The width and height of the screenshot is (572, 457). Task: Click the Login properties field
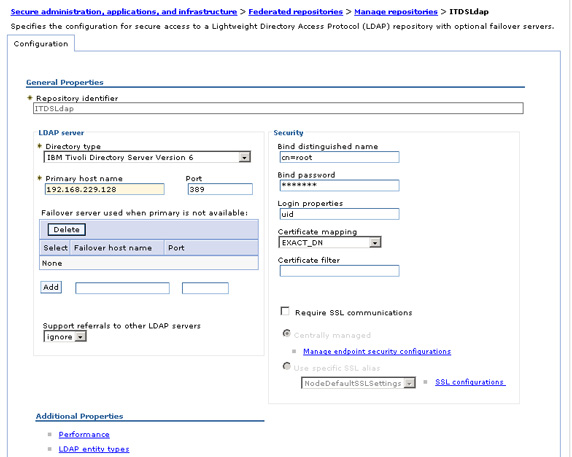339,214
